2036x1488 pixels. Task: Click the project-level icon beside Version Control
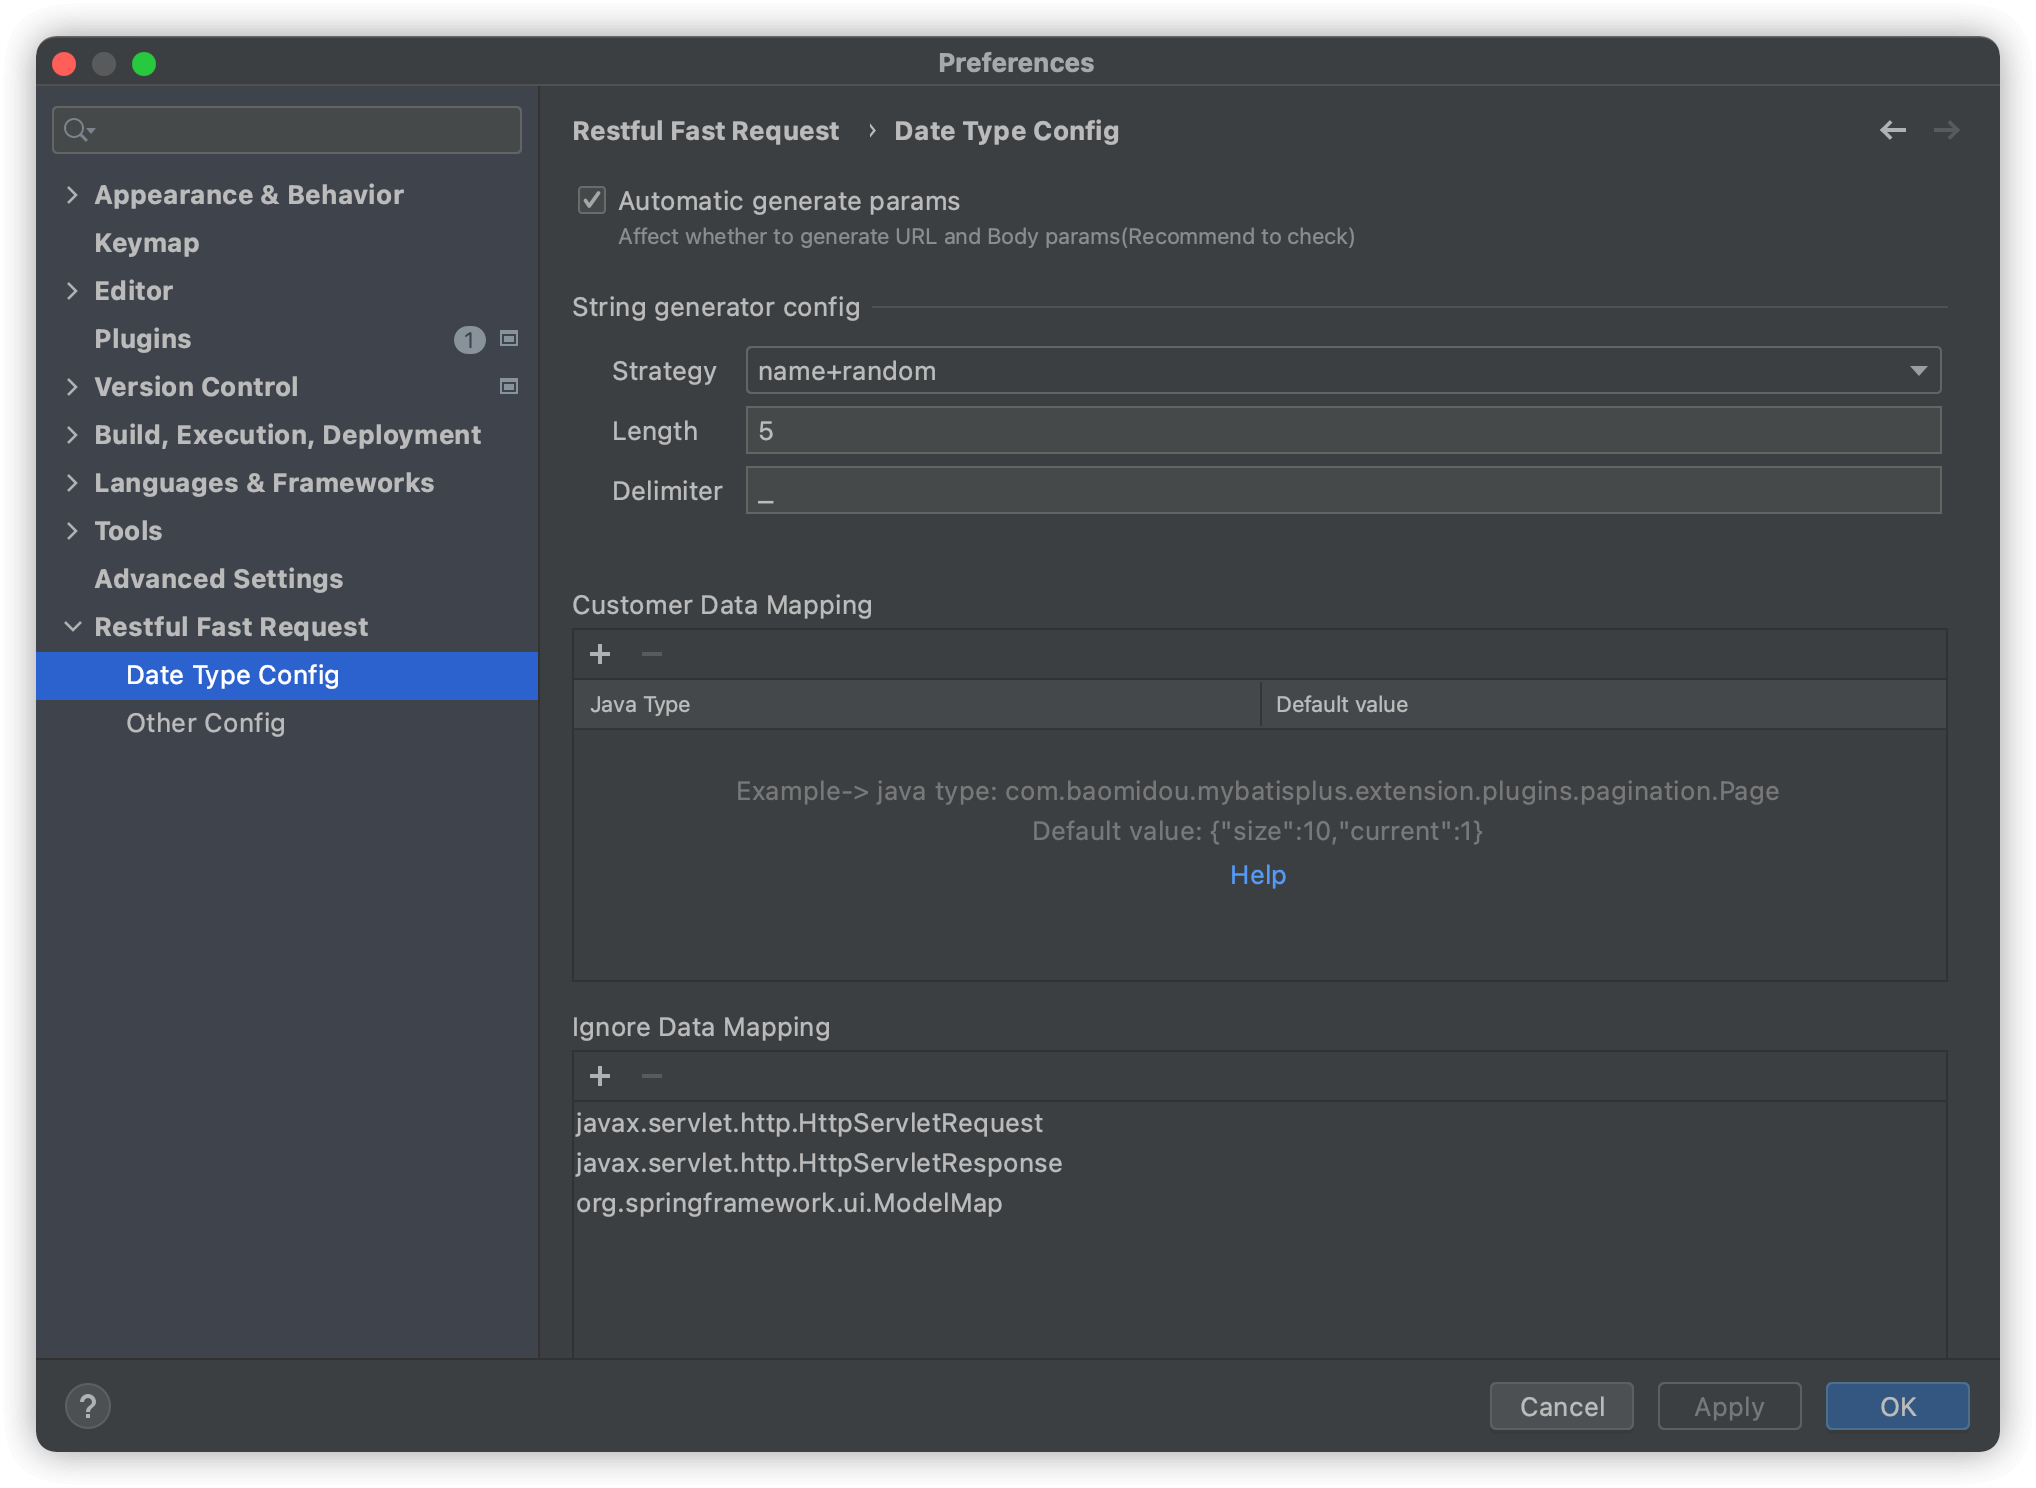pos(509,387)
